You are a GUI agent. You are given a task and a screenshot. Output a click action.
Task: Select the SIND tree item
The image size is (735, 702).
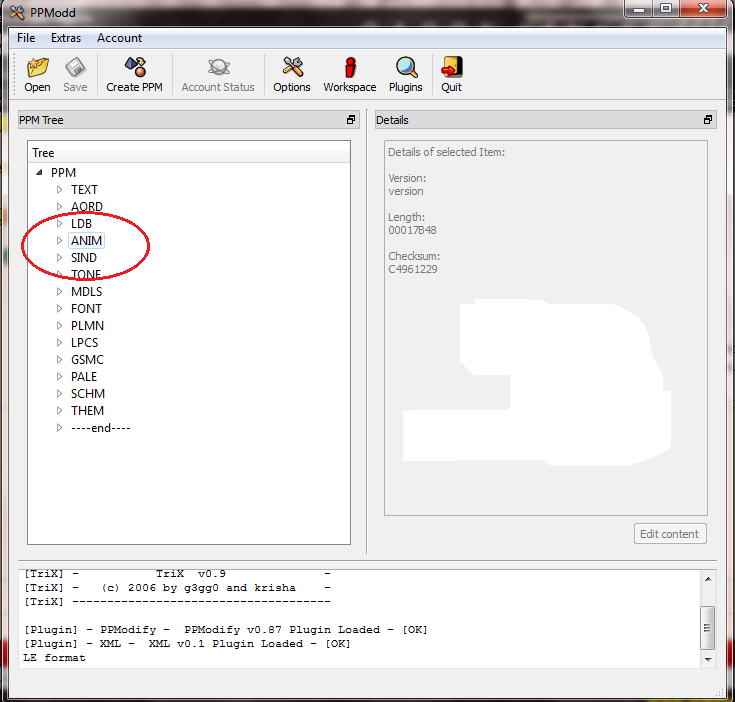tap(84, 257)
